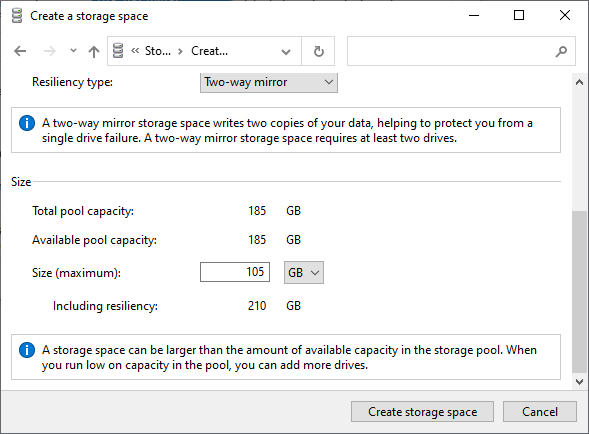
Task: Select the 'Creat...' breadcrumb segment
Action: 209,51
